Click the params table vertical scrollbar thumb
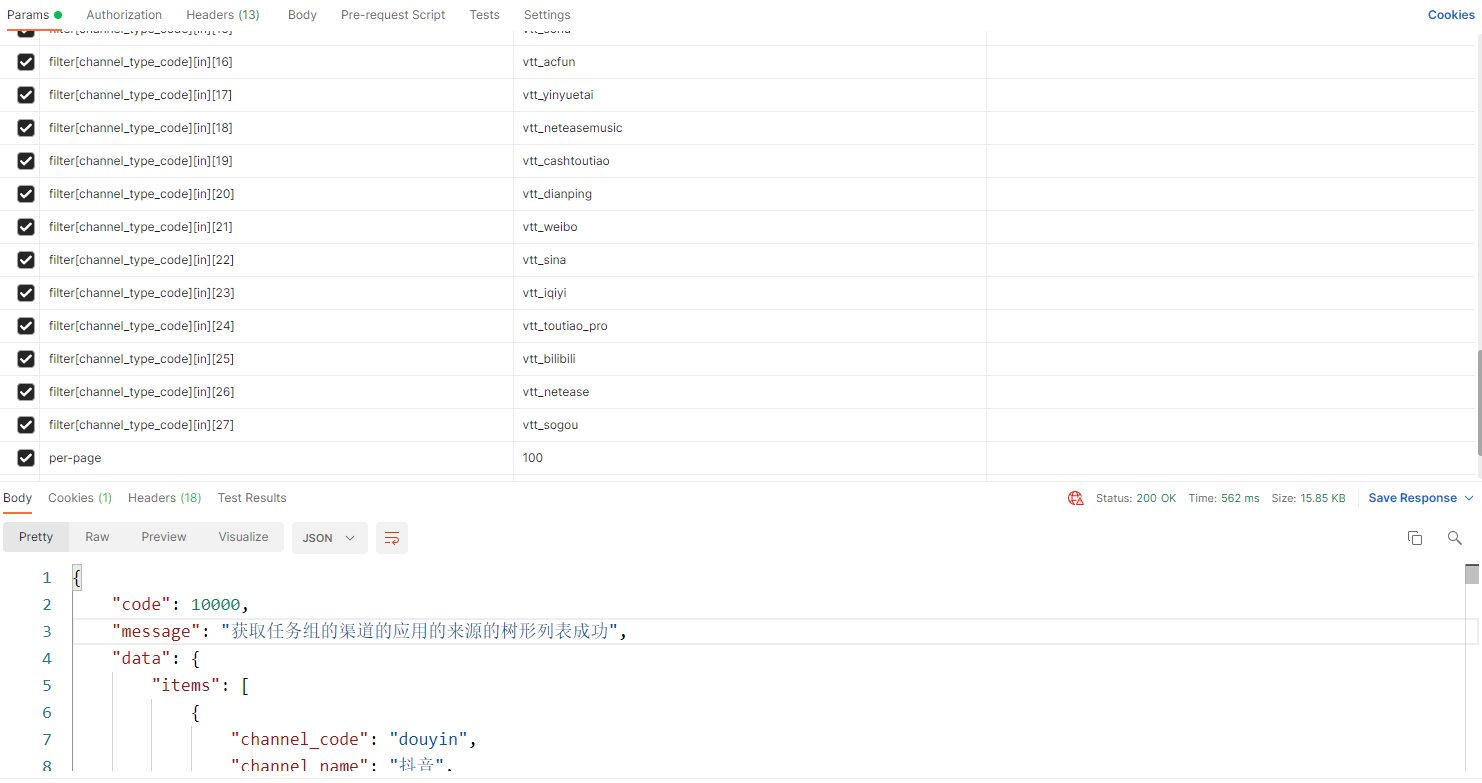 [x=1478, y=401]
